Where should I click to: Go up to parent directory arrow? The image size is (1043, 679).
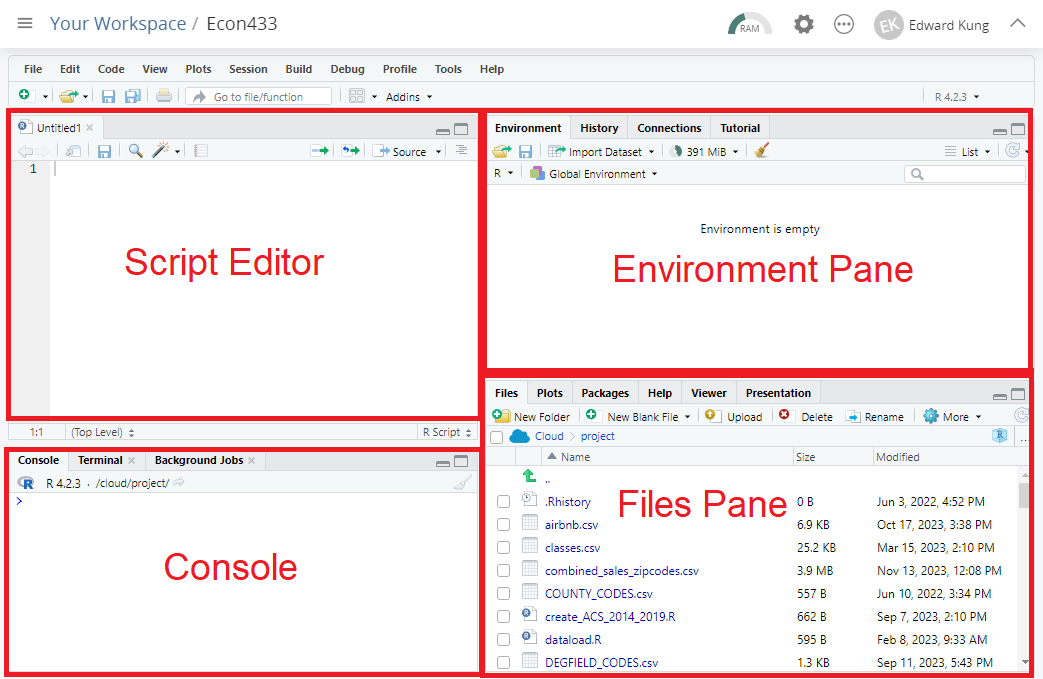(529, 476)
